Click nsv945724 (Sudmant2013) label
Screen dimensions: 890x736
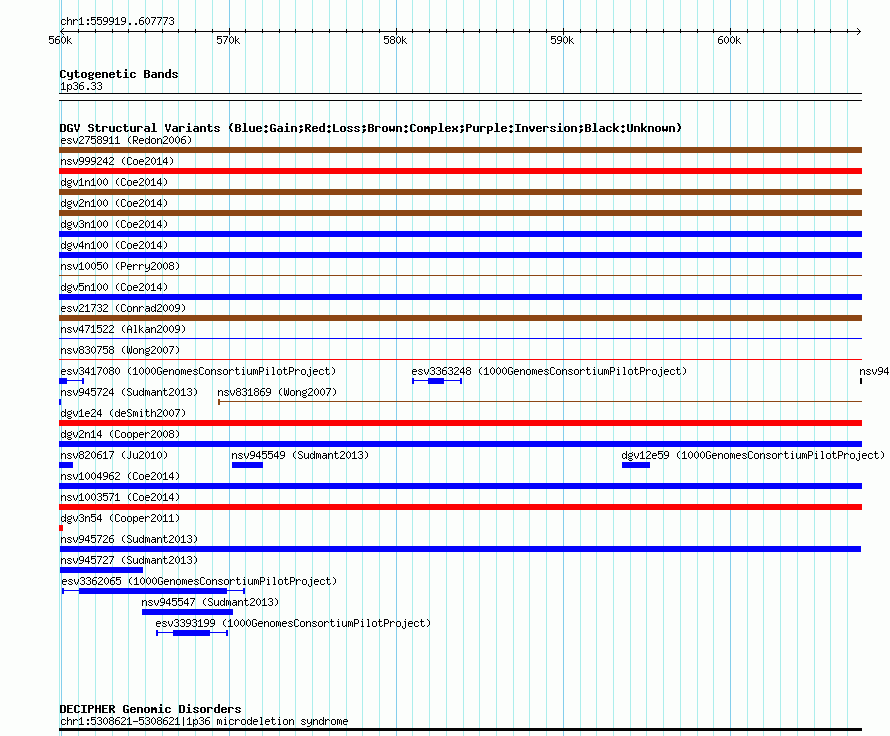pyautogui.click(x=129, y=392)
